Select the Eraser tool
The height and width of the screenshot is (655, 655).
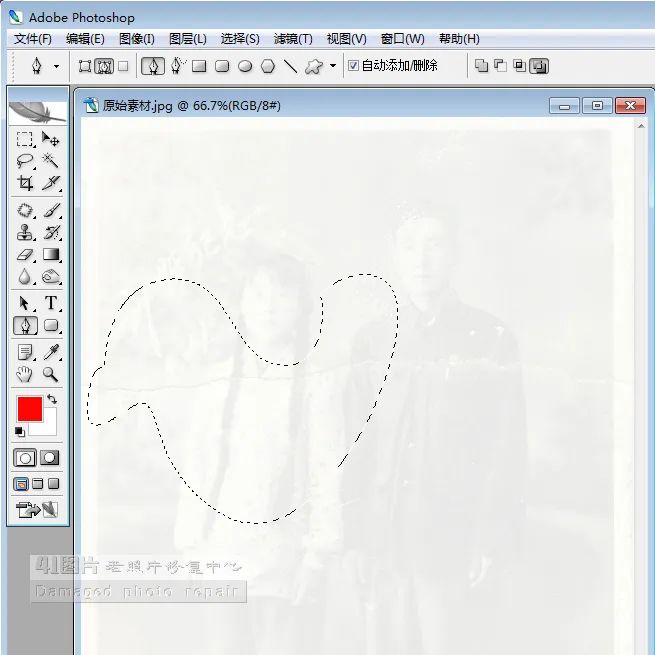tap(25, 254)
